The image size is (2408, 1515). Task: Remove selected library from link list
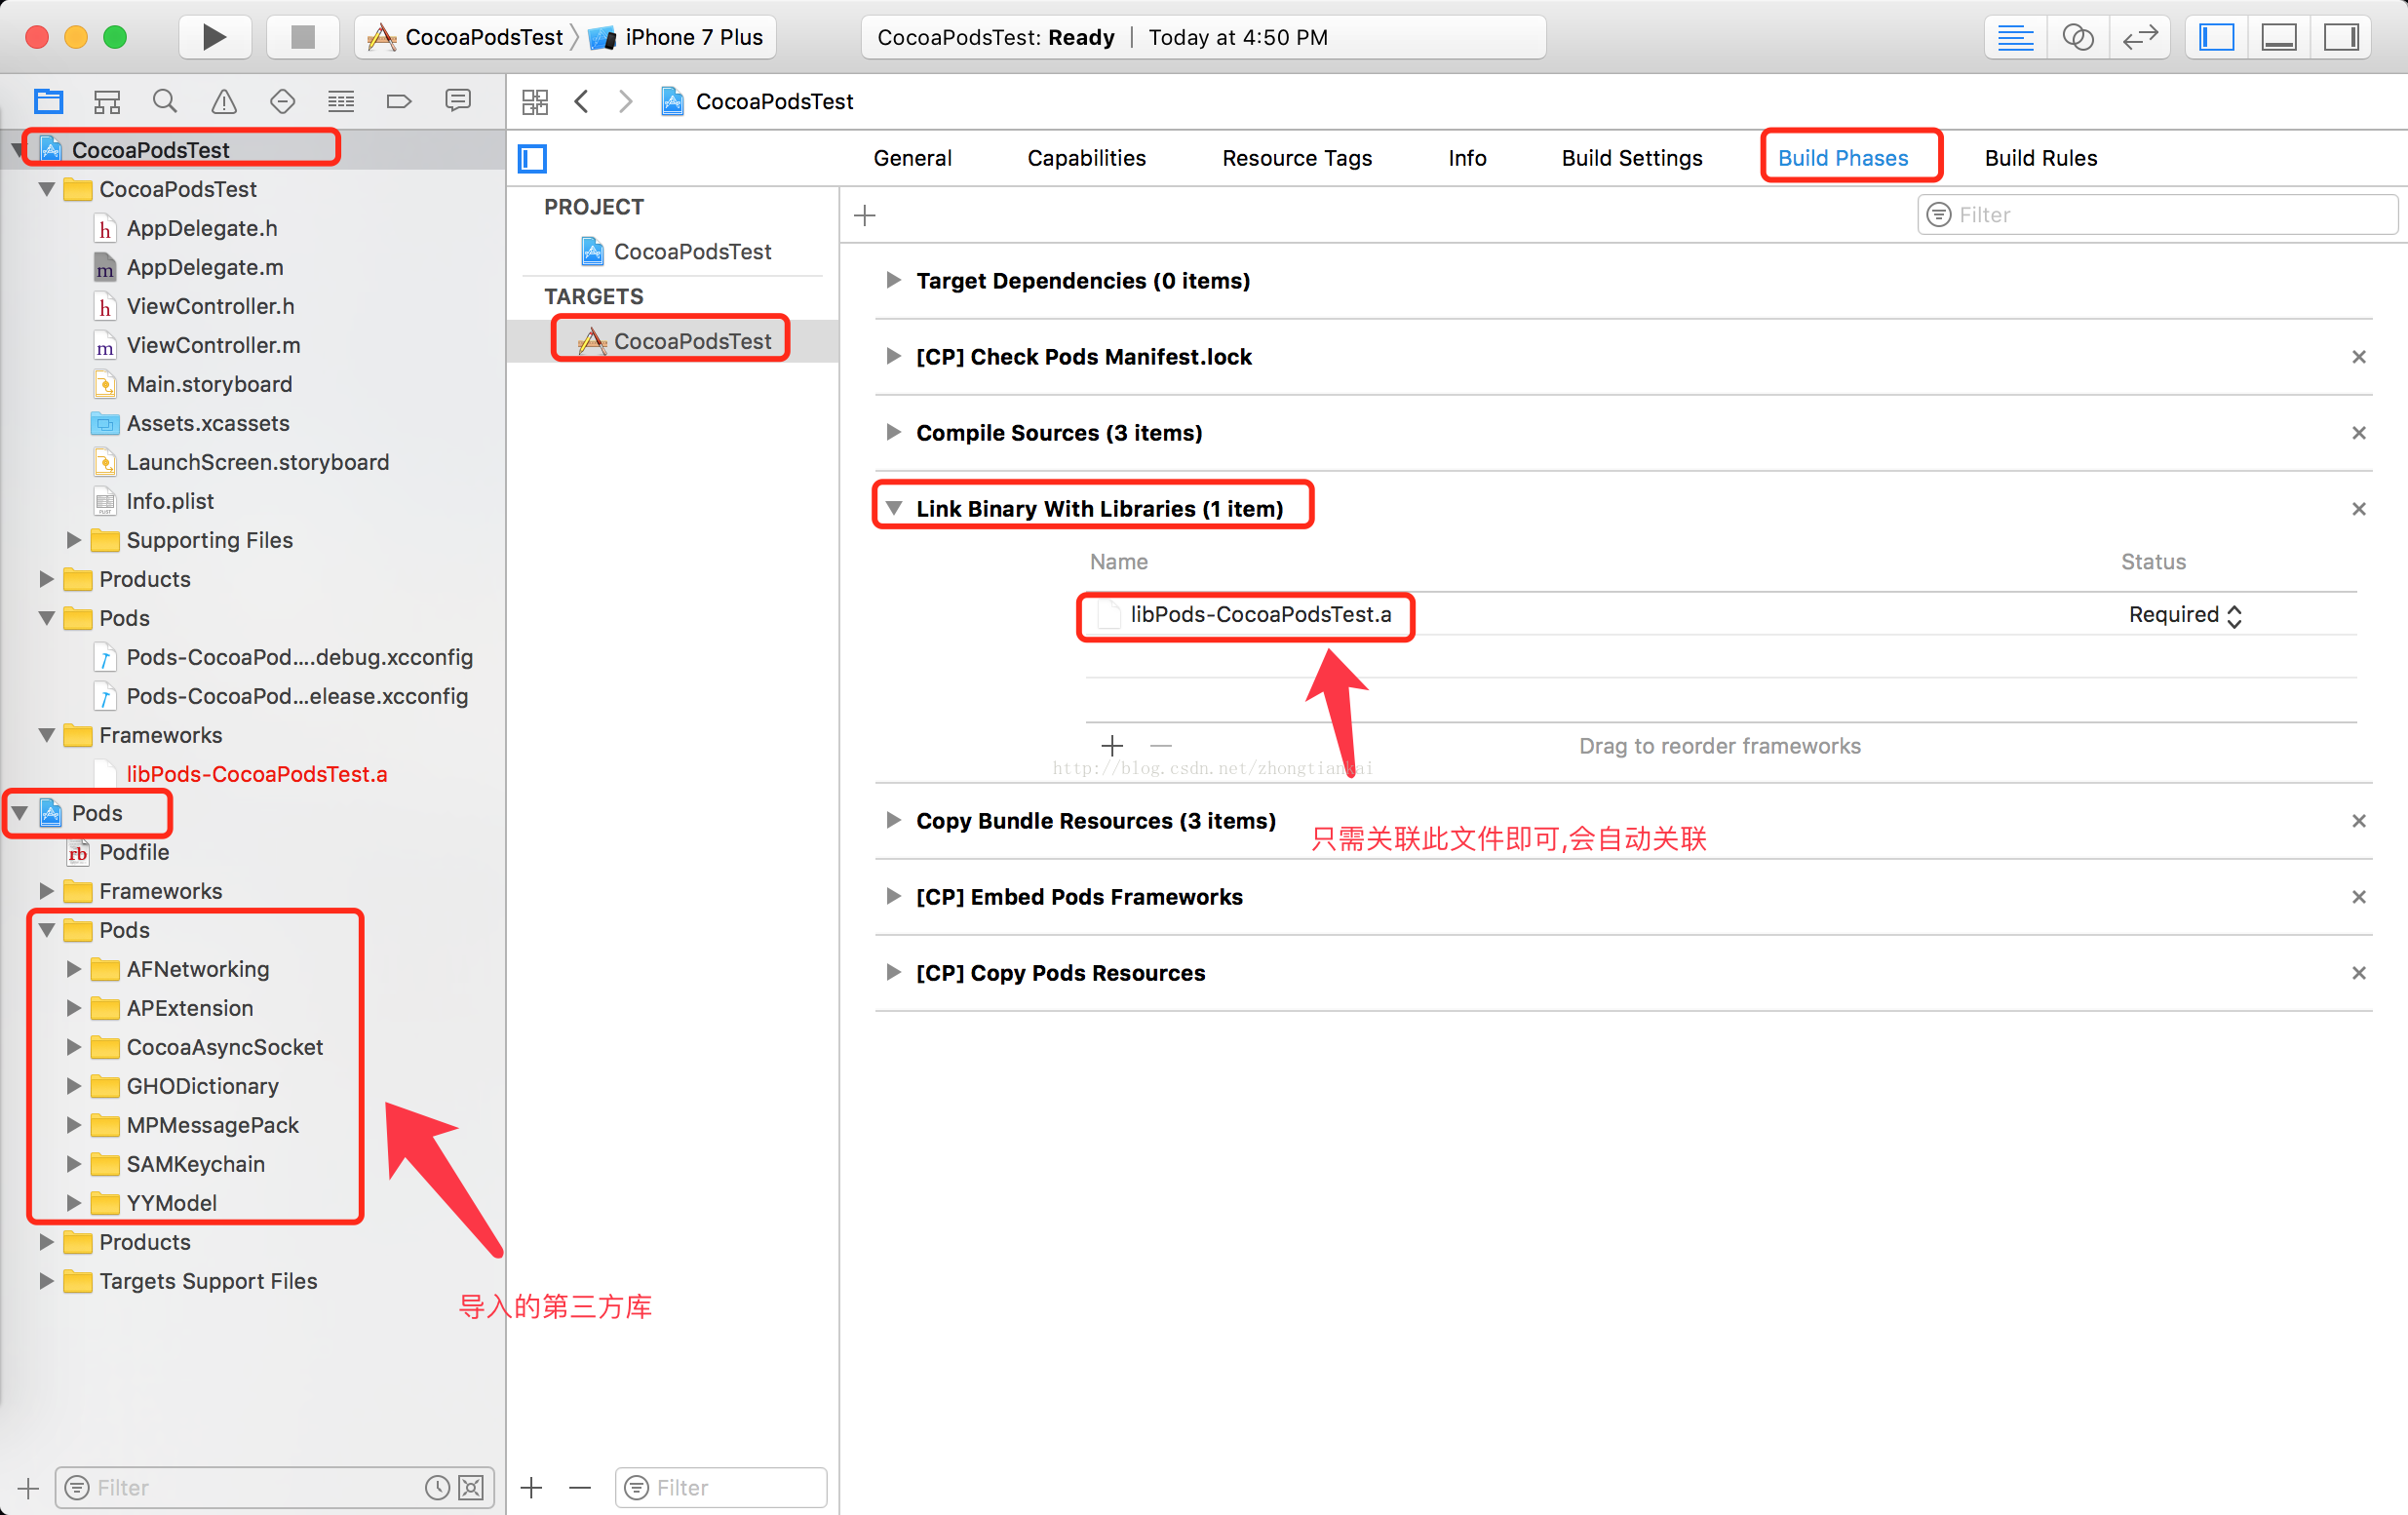[1160, 746]
